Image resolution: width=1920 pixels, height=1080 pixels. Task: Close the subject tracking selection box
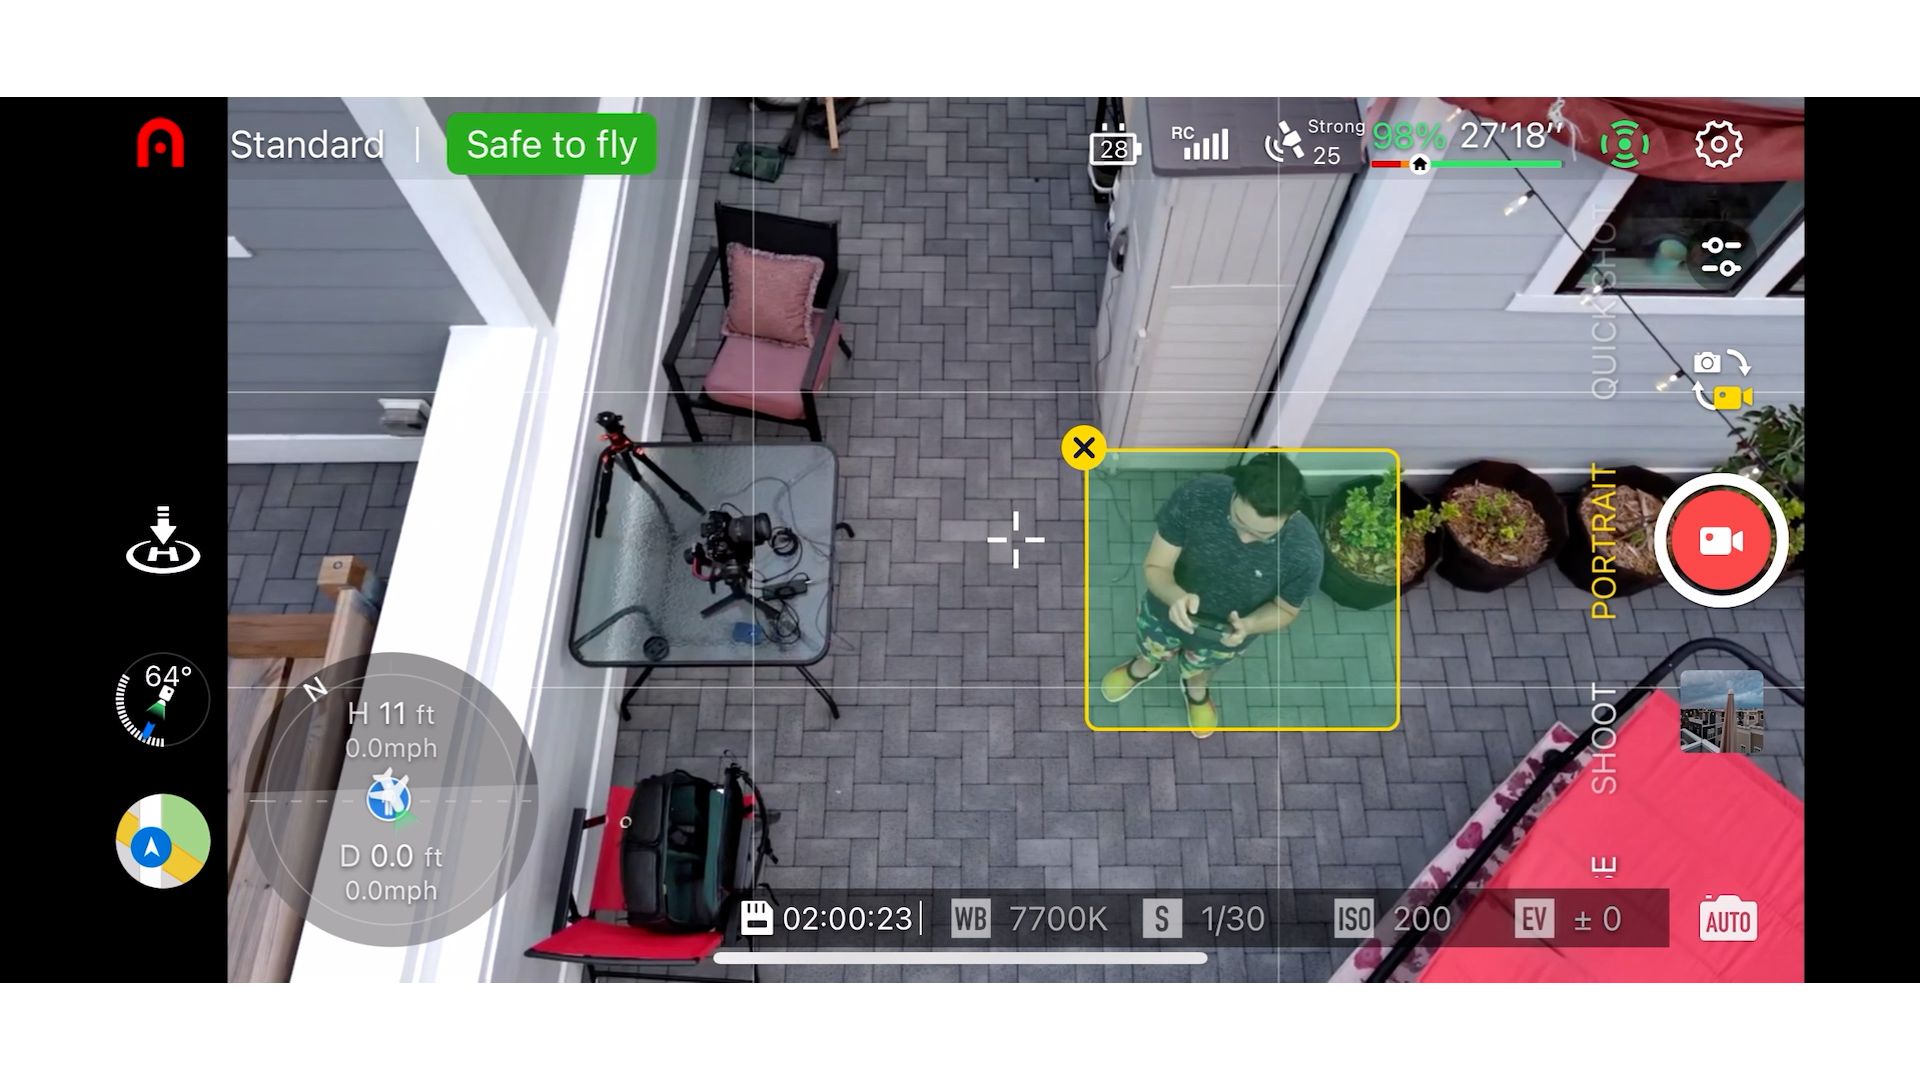pyautogui.click(x=1083, y=447)
